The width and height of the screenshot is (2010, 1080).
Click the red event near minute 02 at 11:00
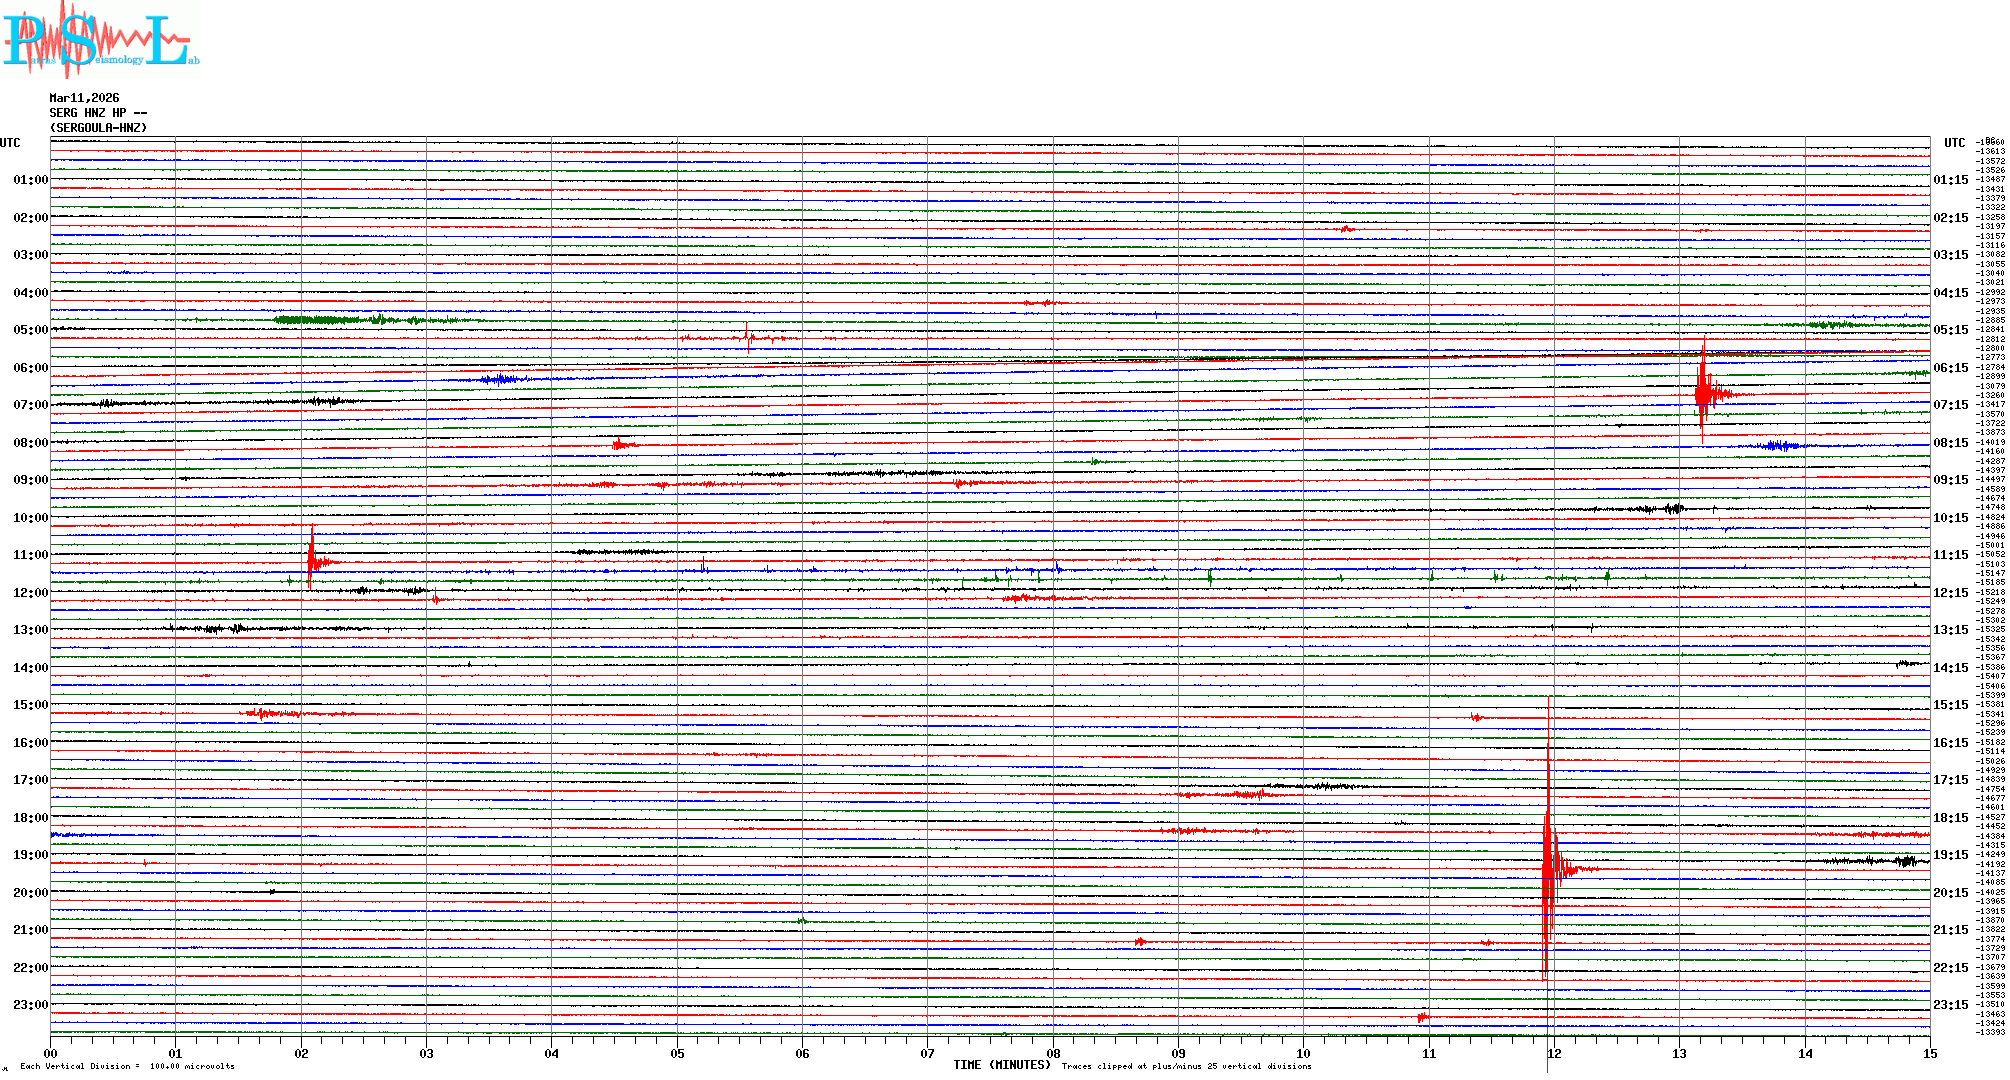point(312,561)
